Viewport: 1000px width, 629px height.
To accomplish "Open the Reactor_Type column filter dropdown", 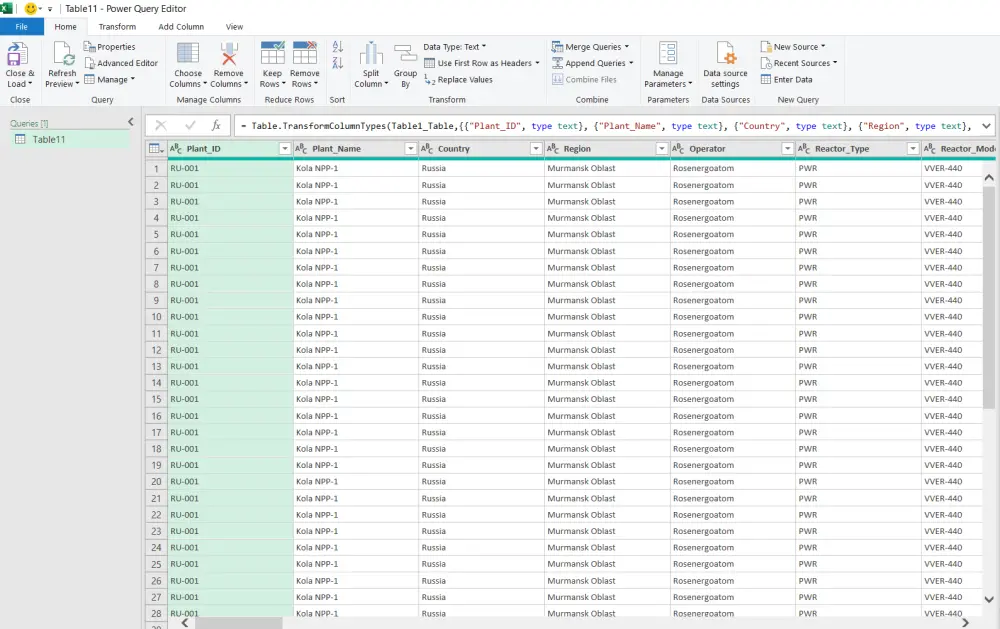I will pyautogui.click(x=913, y=149).
